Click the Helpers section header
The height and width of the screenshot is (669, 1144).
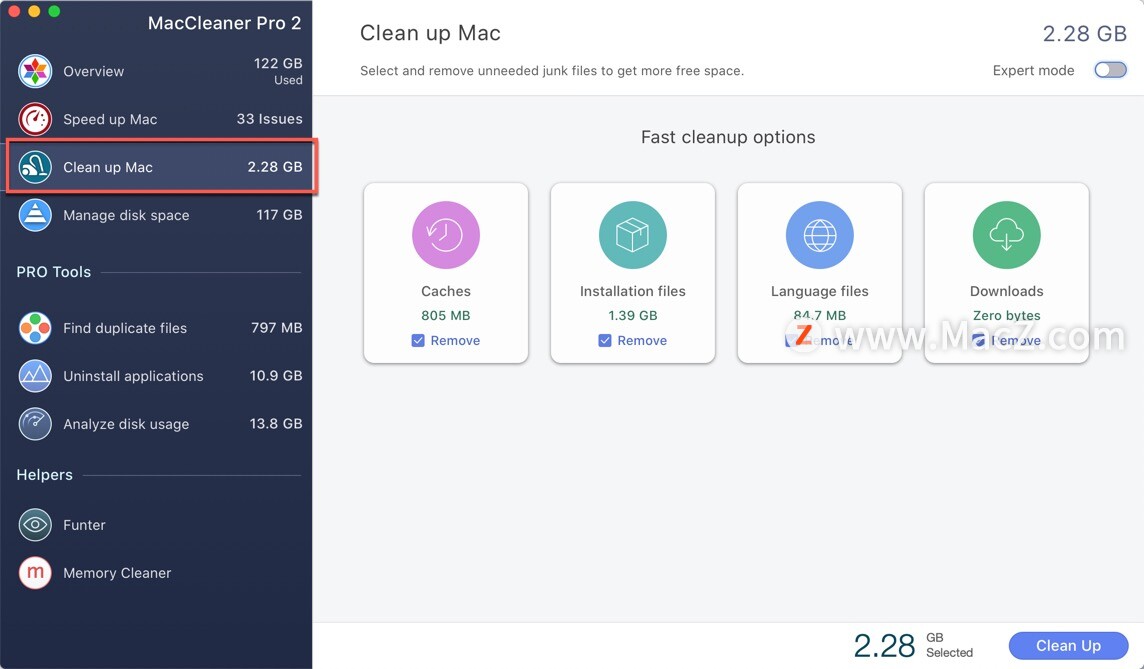pos(45,475)
